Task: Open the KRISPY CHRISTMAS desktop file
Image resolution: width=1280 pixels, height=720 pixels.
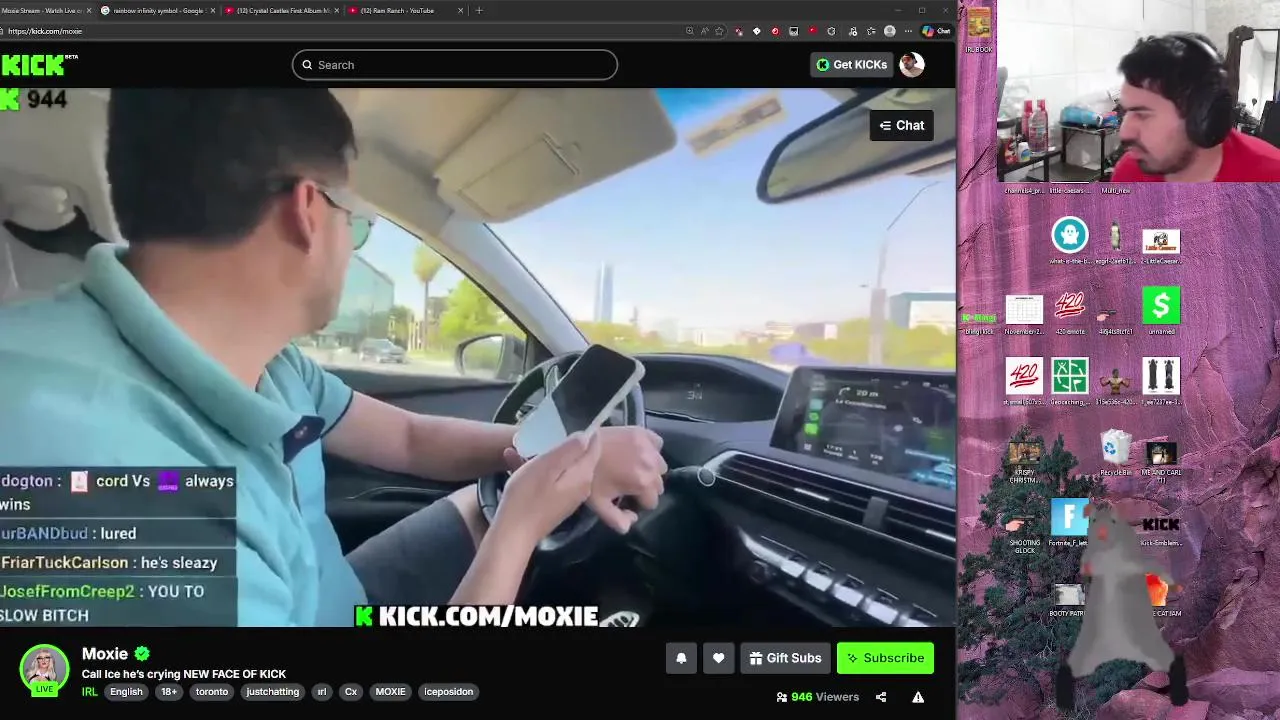Action: (1024, 461)
